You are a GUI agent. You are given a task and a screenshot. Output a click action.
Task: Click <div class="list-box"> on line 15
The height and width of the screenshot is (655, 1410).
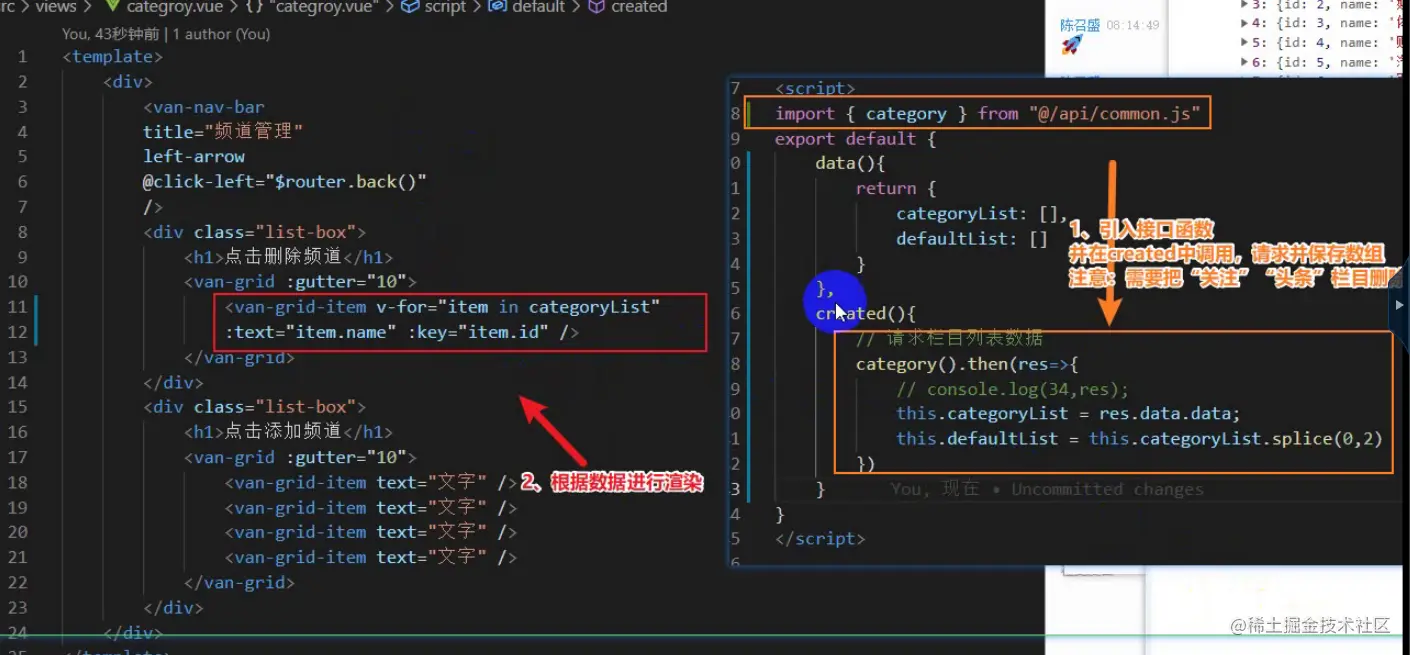coord(255,407)
